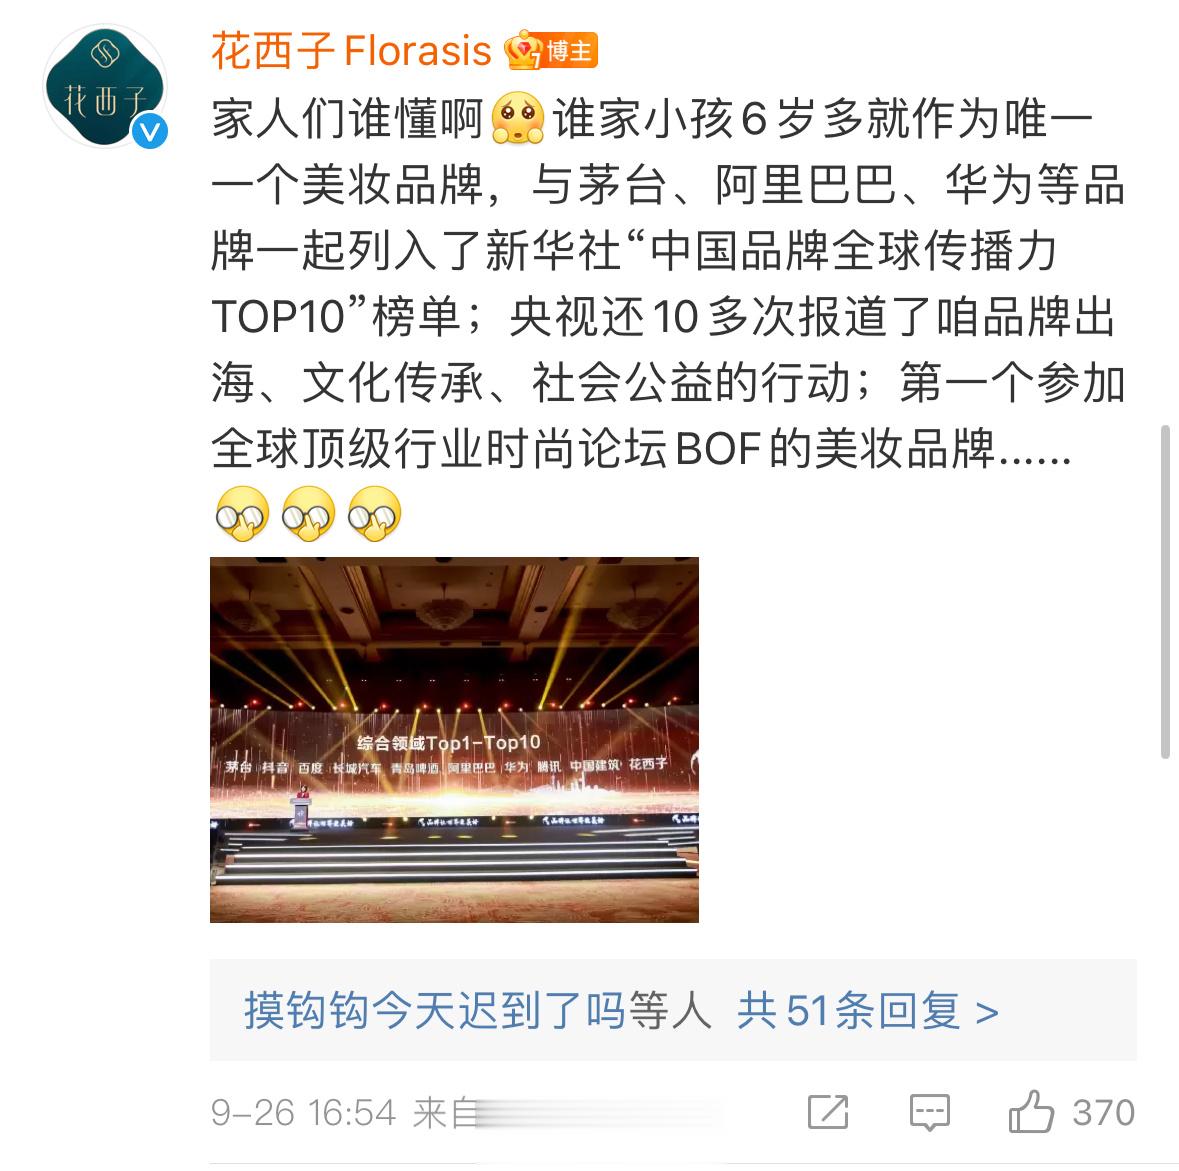The image size is (1179, 1171).
Task: Tap the crown membership badge icon
Action: (x=523, y=50)
